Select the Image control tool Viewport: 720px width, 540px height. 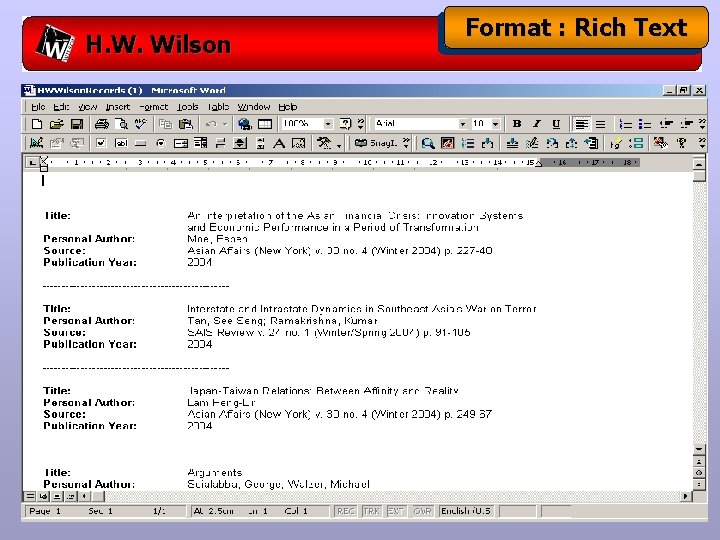click(299, 143)
